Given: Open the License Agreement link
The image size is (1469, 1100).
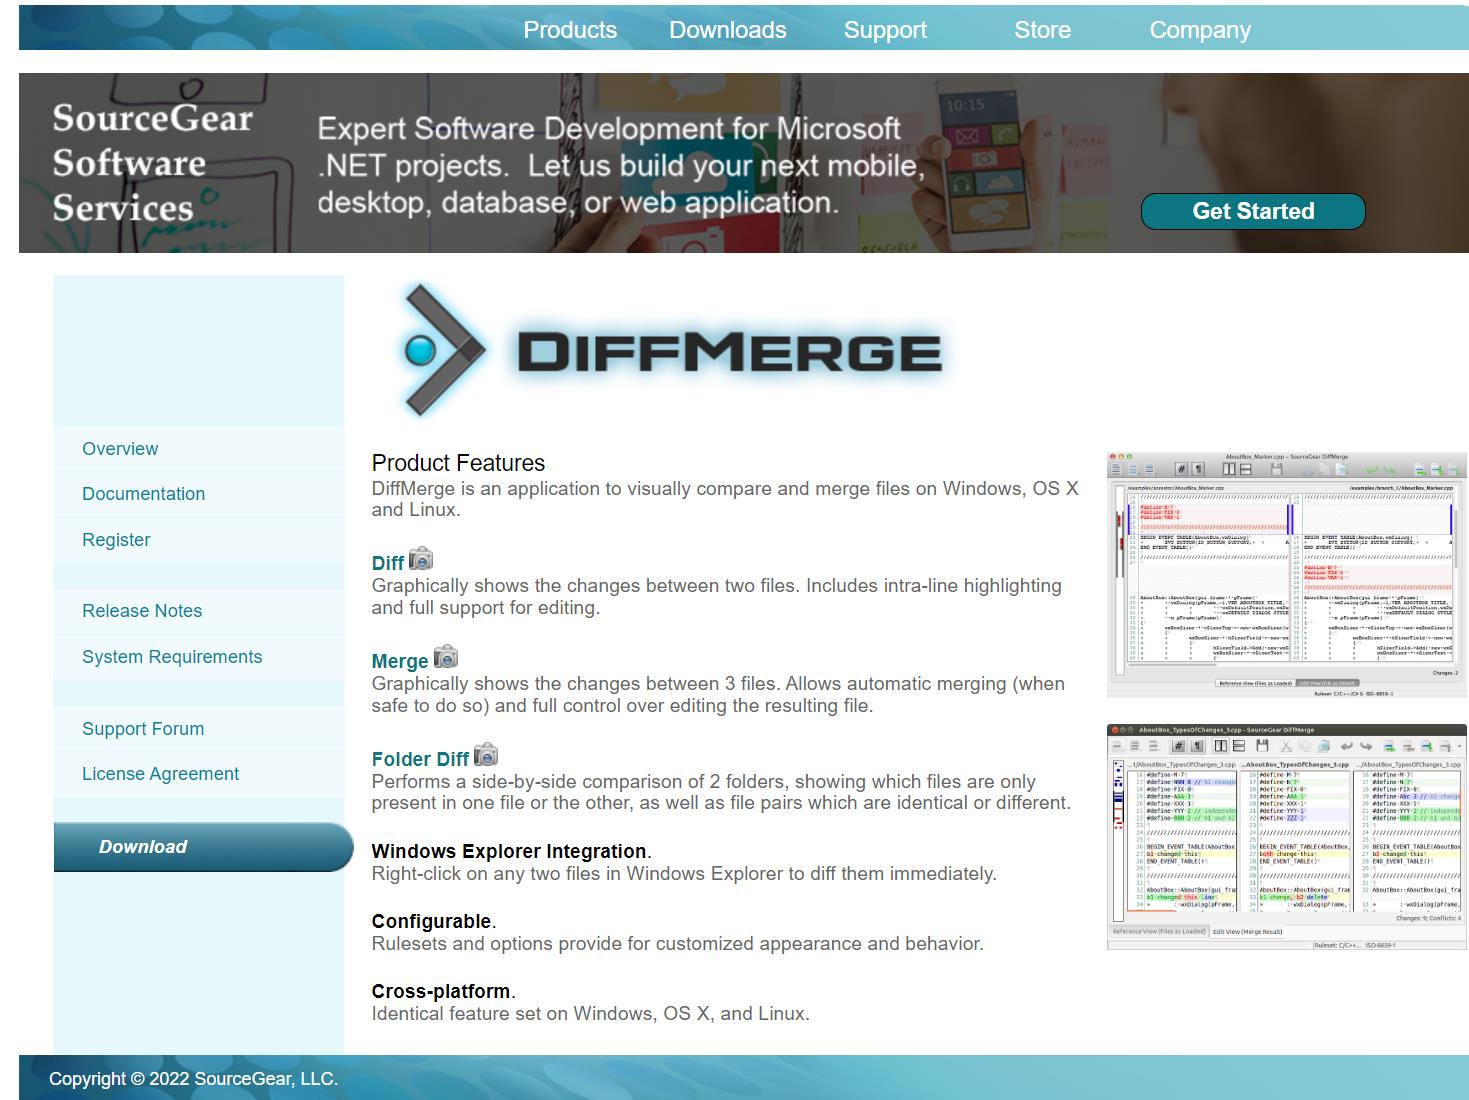Looking at the screenshot, I should (160, 774).
